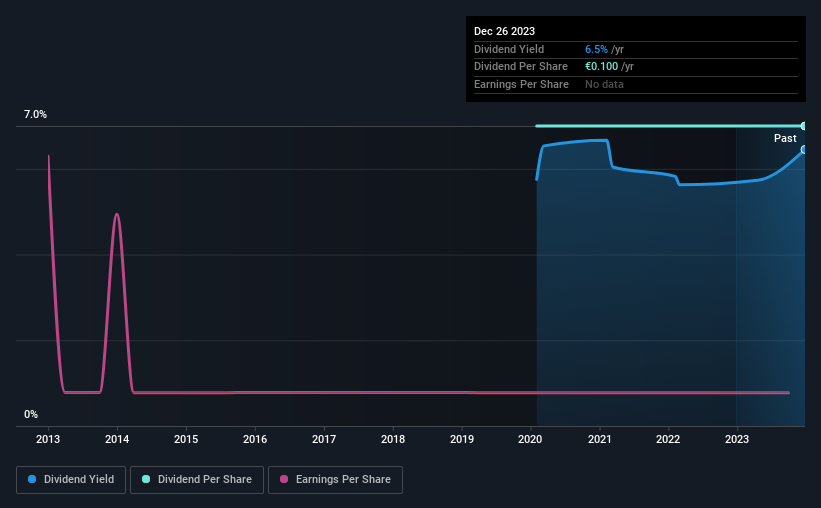Toggle the Dividend Per Share legend button

[197, 480]
